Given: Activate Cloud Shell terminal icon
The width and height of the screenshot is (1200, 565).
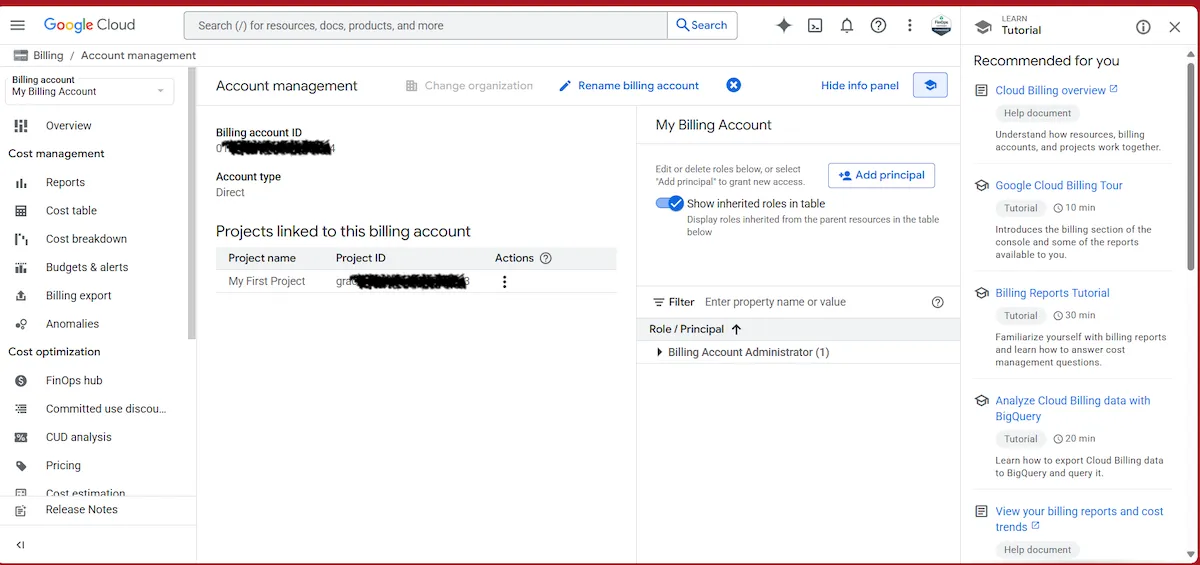Looking at the screenshot, I should pyautogui.click(x=815, y=25).
